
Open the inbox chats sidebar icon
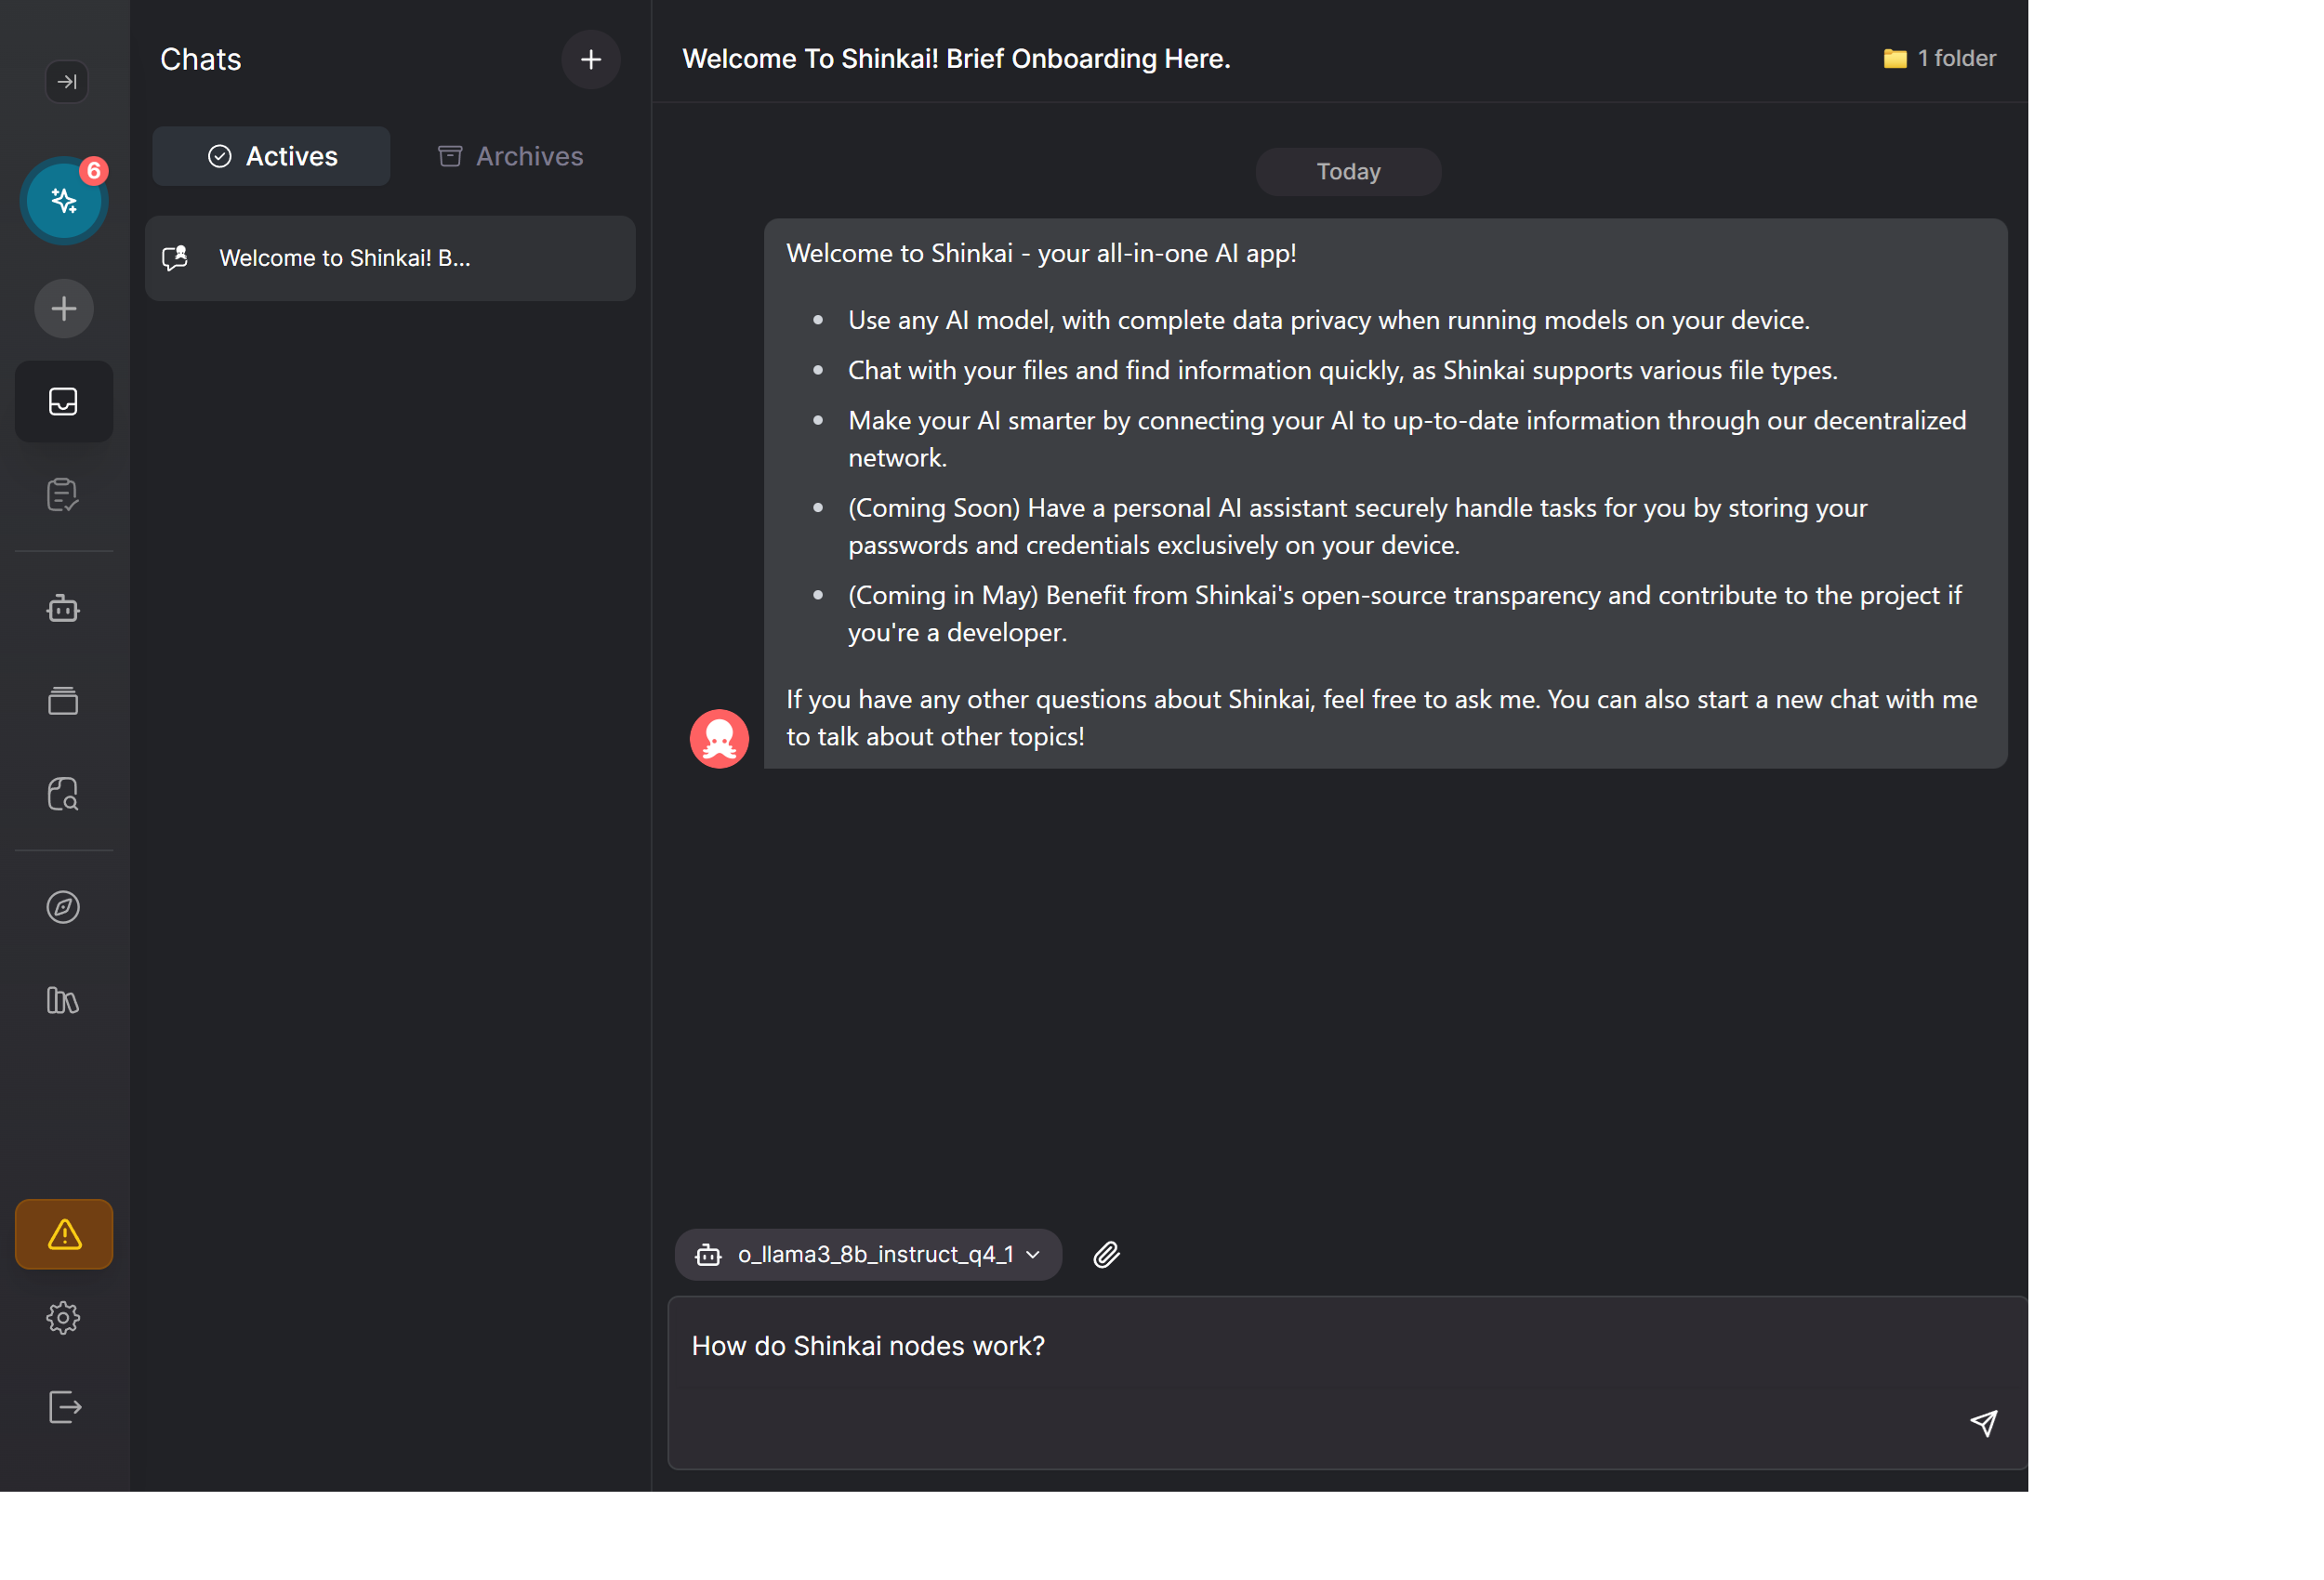pos(64,401)
